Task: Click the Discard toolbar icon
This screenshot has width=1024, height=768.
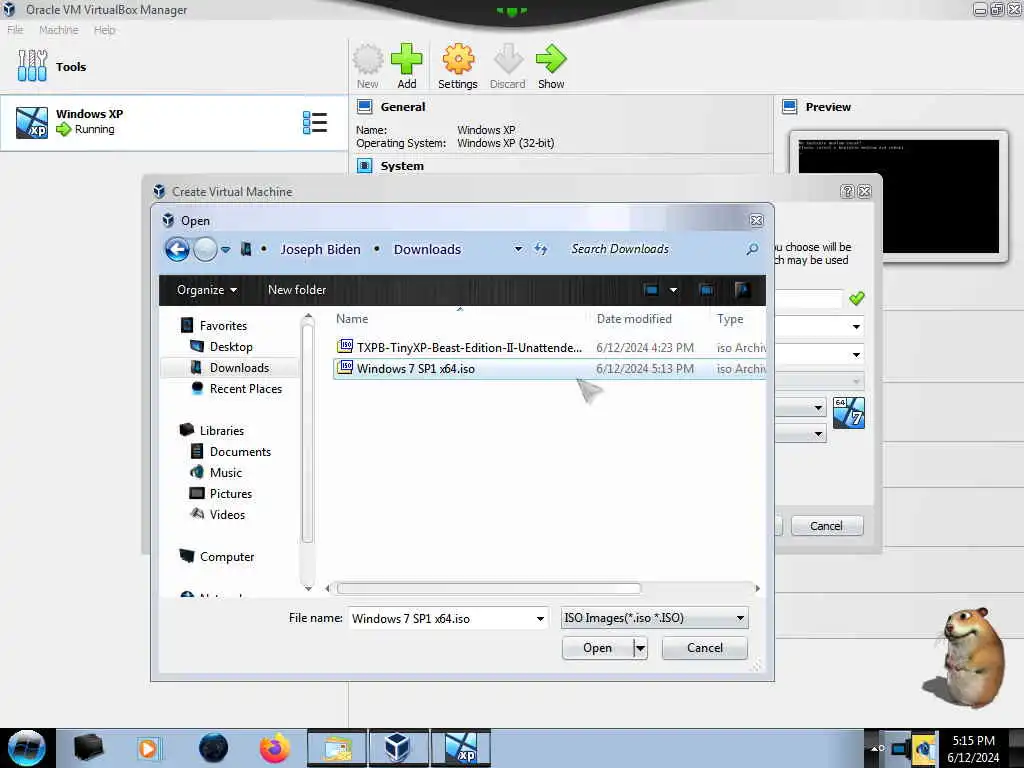Action: (507, 59)
